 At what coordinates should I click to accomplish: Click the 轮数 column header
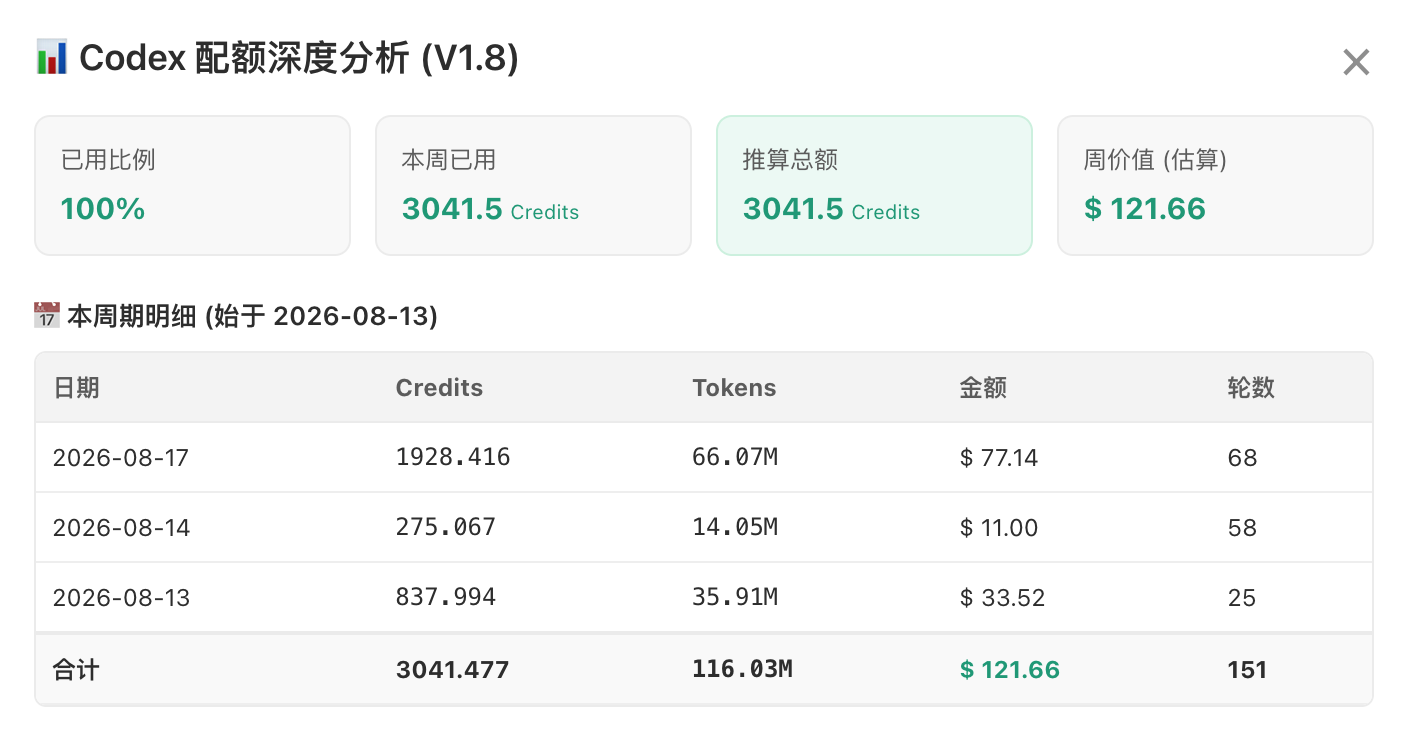pyautogui.click(x=1251, y=388)
